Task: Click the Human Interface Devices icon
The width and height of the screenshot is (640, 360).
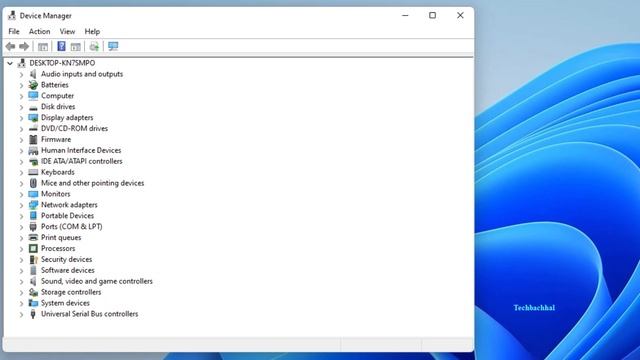Action: tap(33, 151)
